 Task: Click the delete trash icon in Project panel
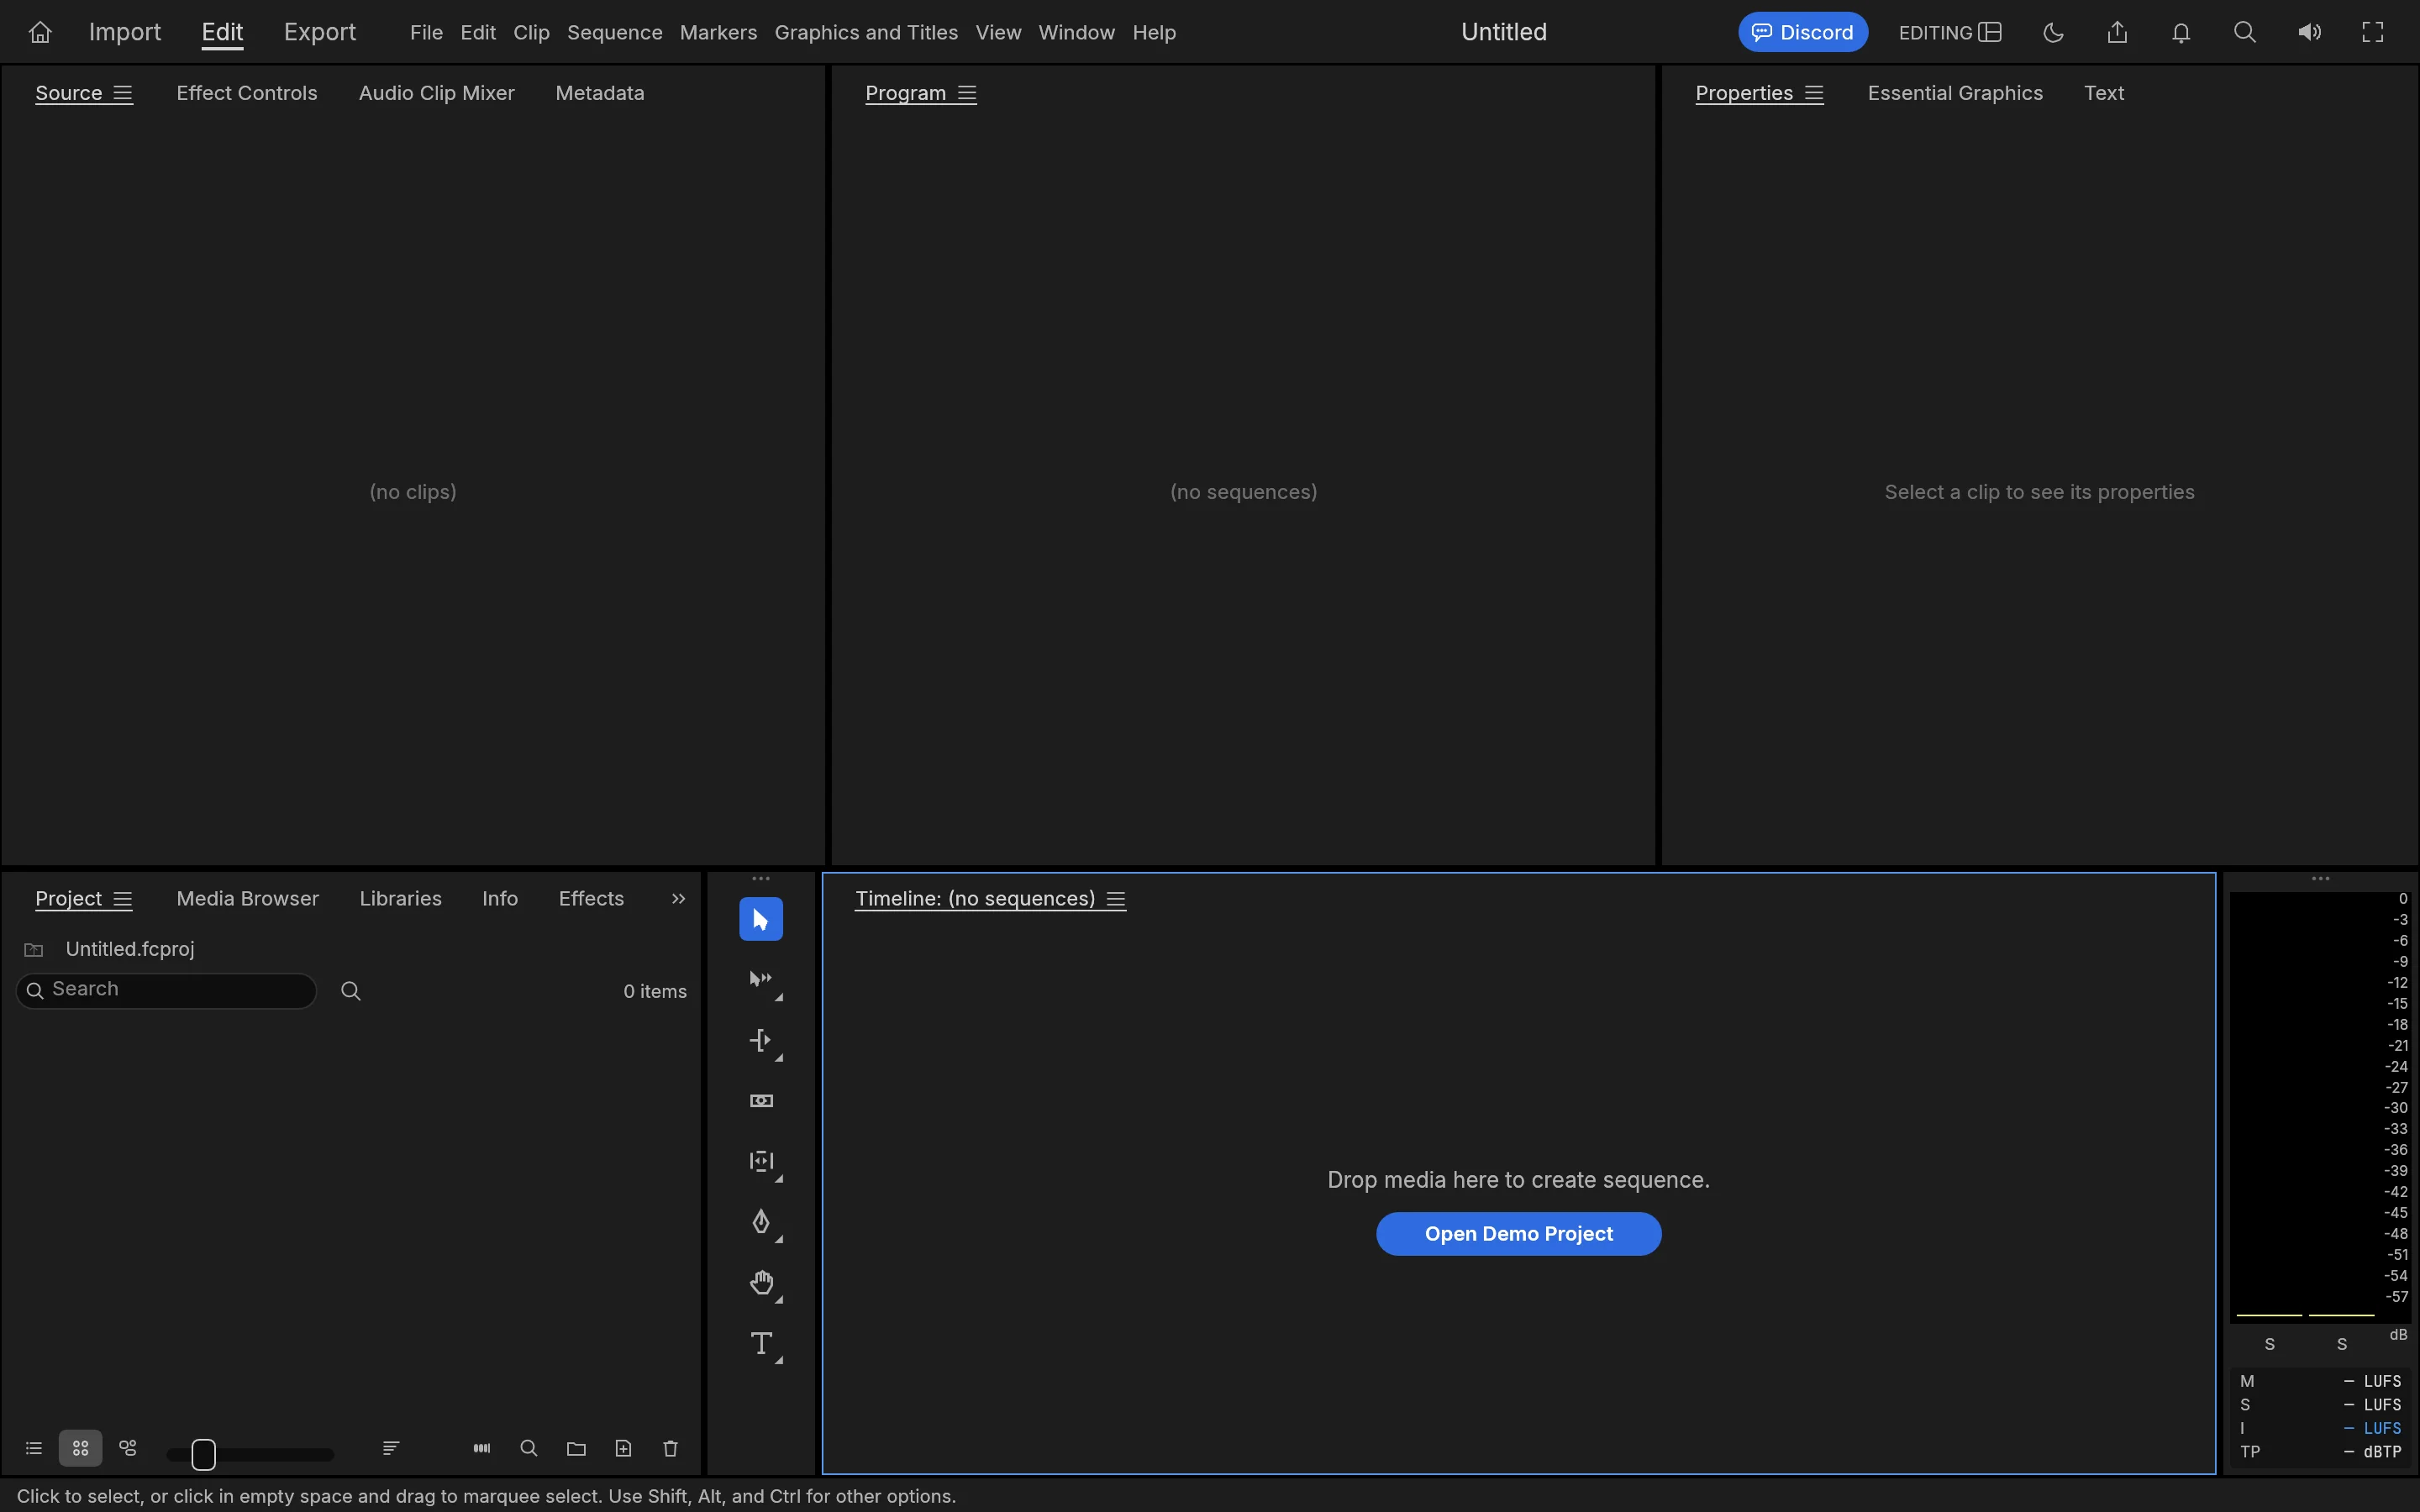tap(671, 1448)
